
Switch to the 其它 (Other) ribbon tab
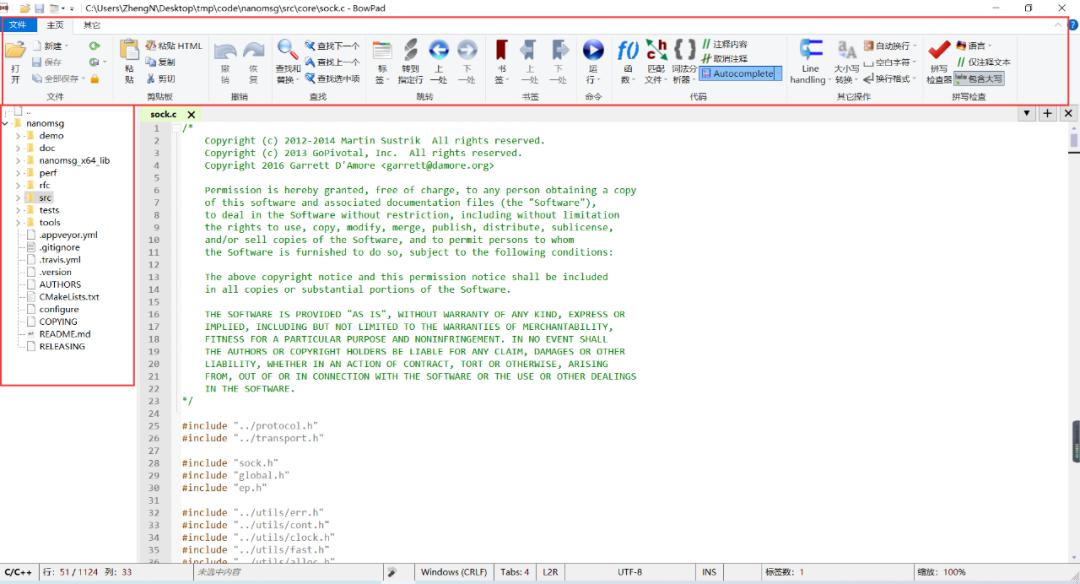(x=92, y=25)
